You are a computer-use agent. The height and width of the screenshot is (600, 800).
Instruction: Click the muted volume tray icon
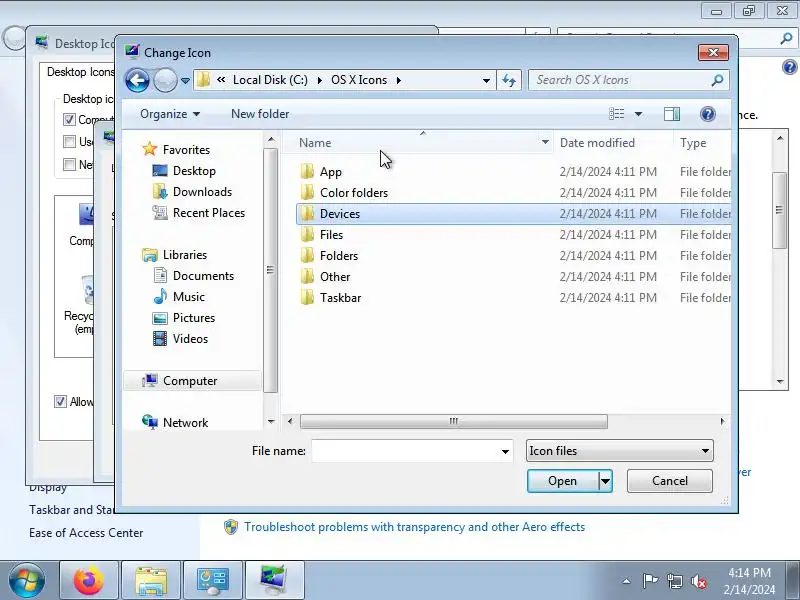698,581
